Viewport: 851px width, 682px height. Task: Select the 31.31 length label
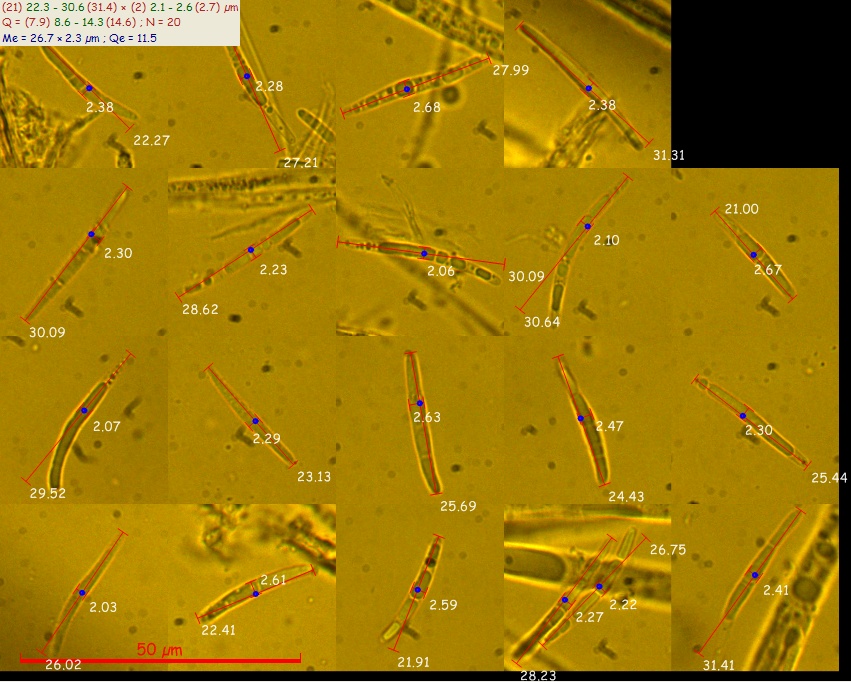(x=669, y=155)
